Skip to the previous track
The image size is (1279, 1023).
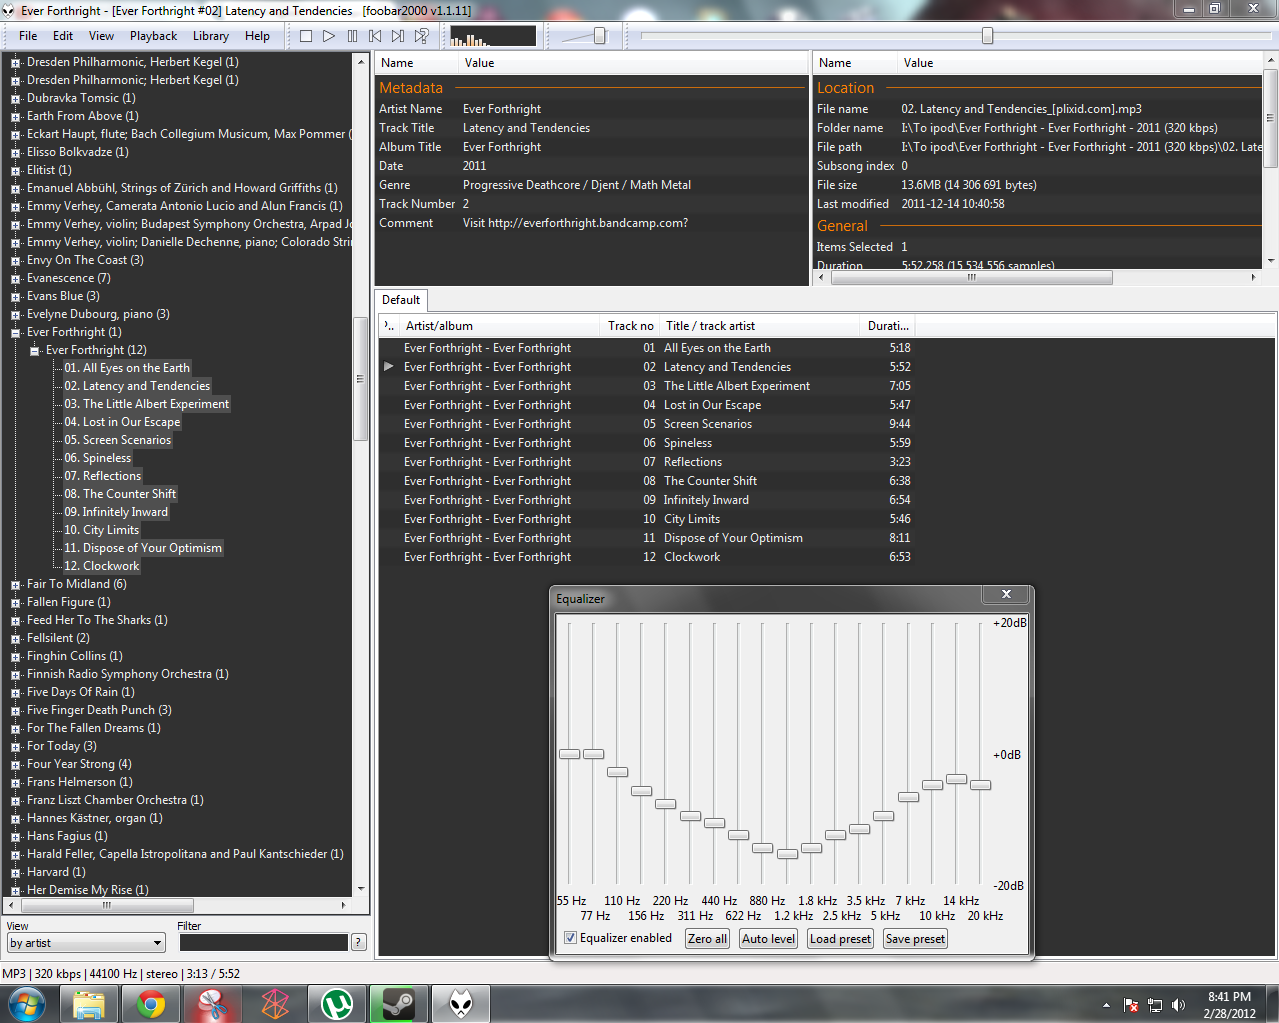click(x=375, y=36)
